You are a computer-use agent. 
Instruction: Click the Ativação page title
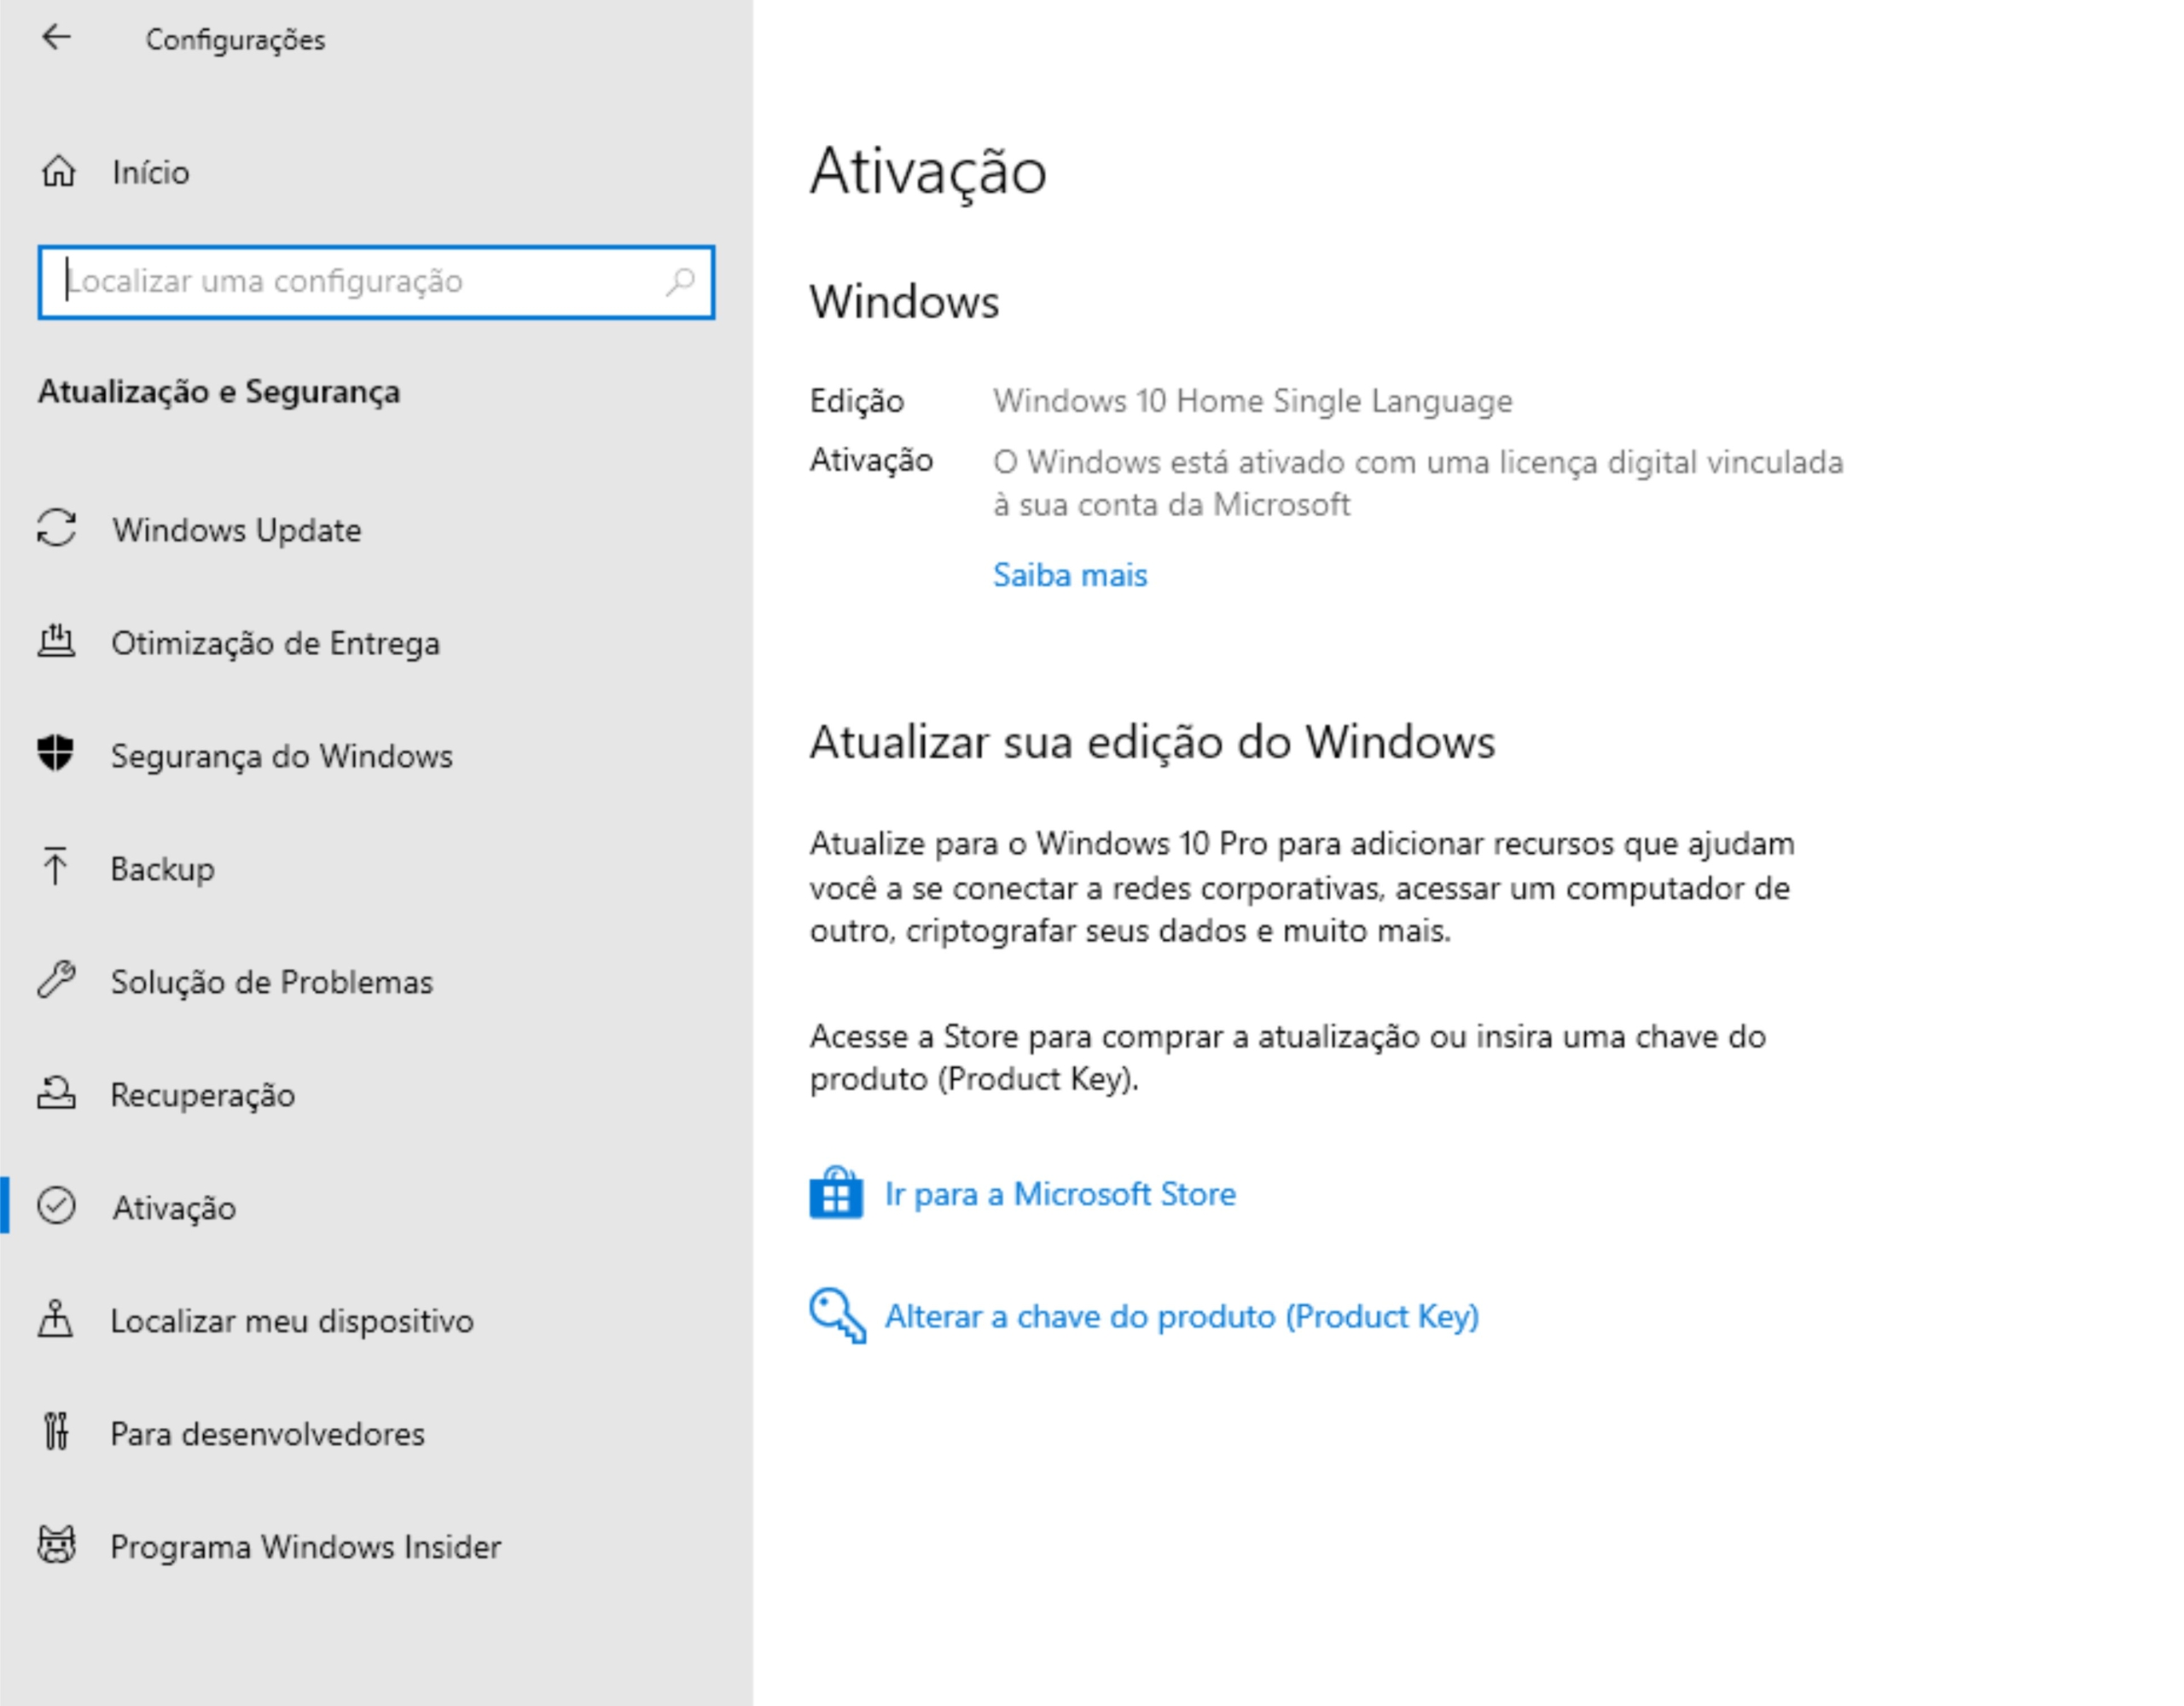click(928, 172)
